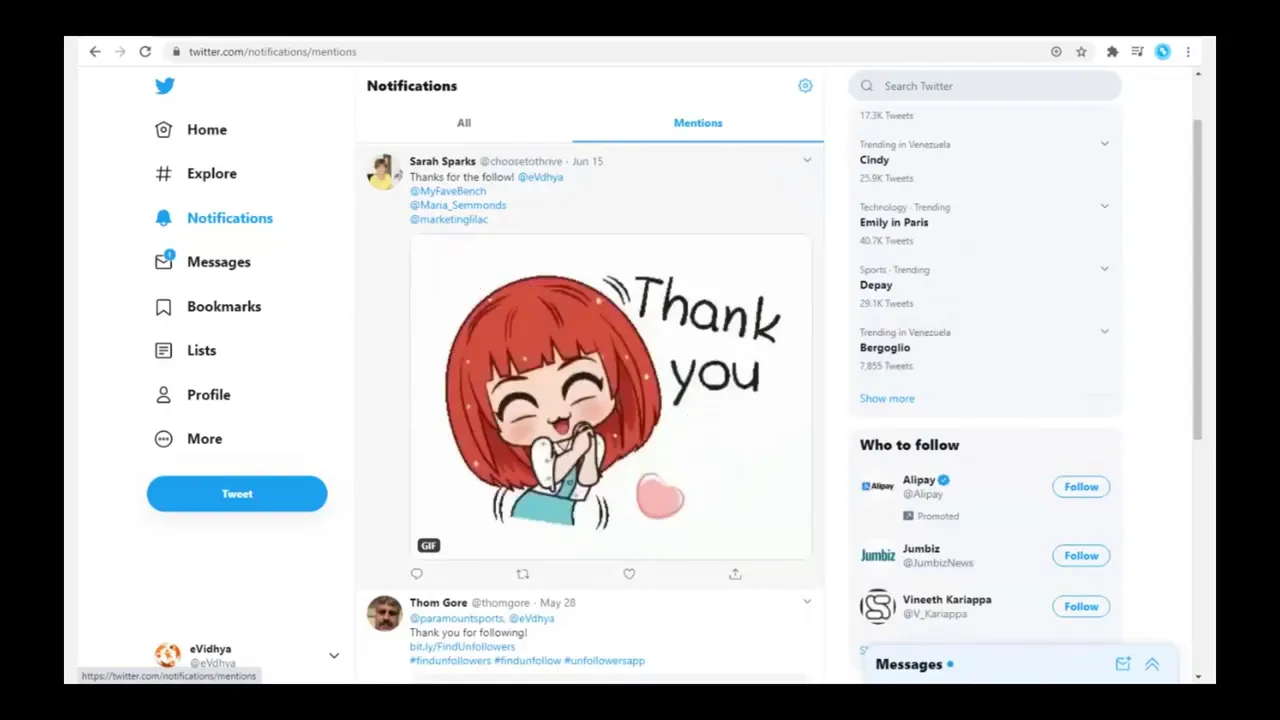This screenshot has width=1280, height=720.
Task: Expand the Messages drawer
Action: point(1152,664)
